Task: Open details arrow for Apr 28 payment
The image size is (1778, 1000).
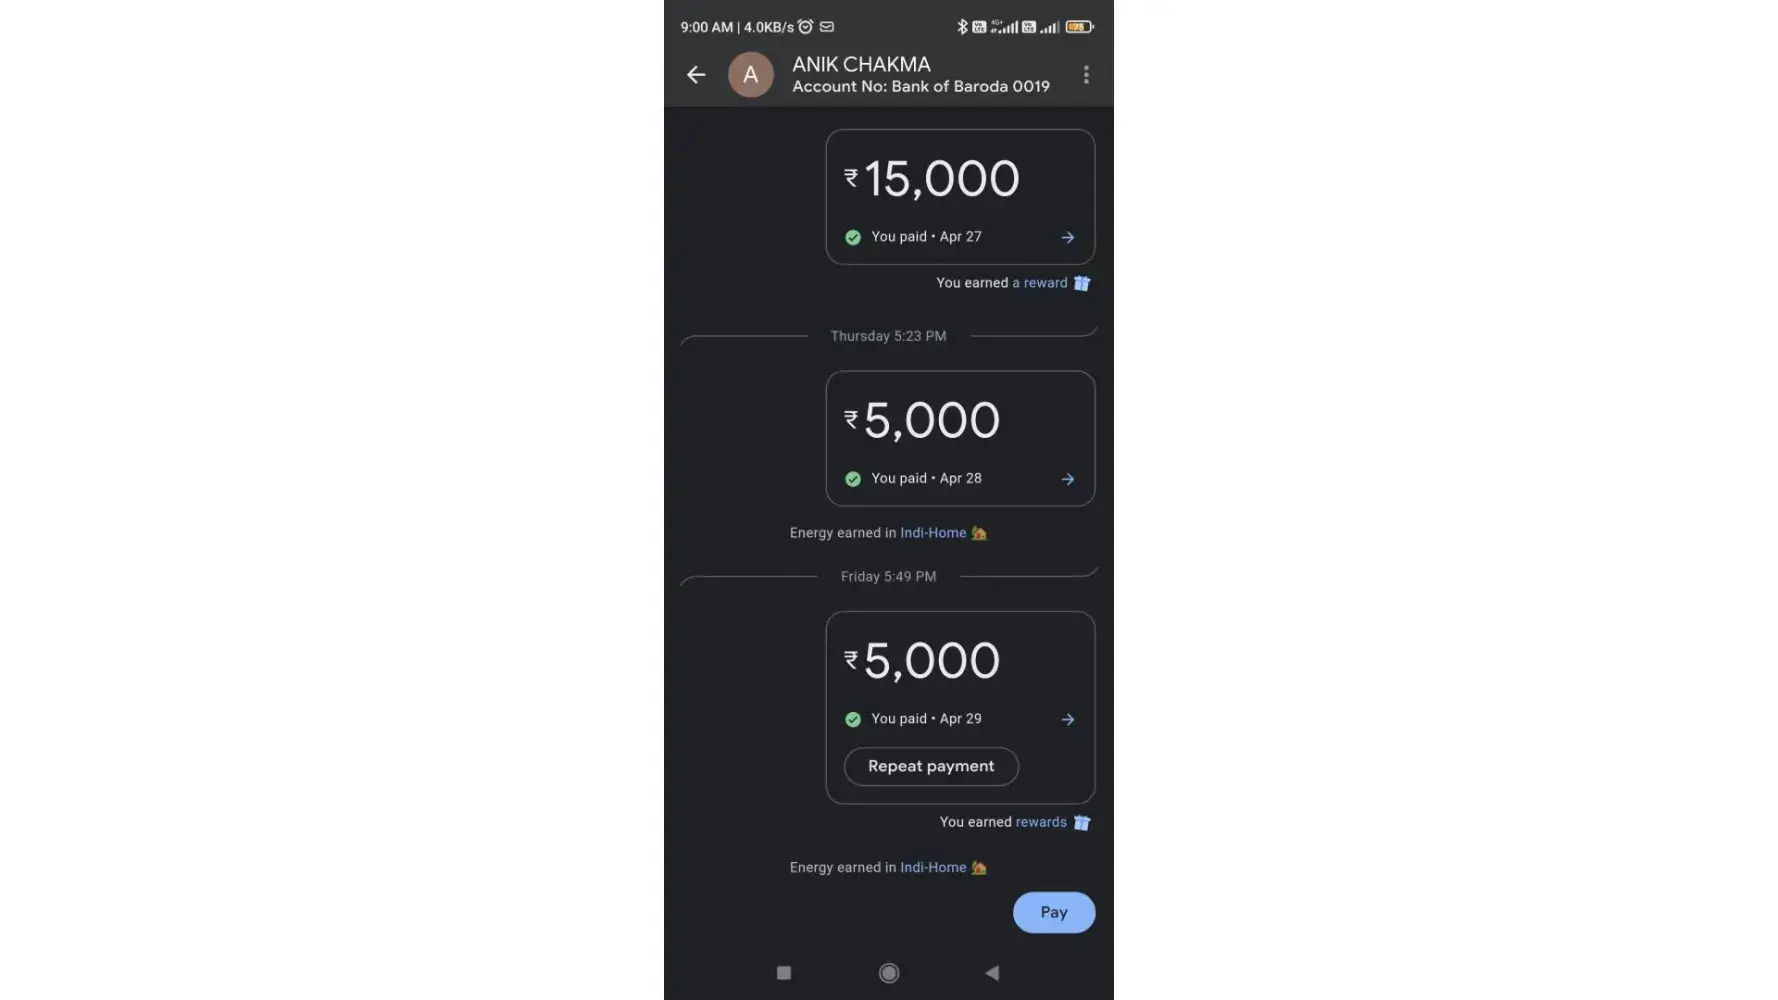Action: click(x=1068, y=479)
